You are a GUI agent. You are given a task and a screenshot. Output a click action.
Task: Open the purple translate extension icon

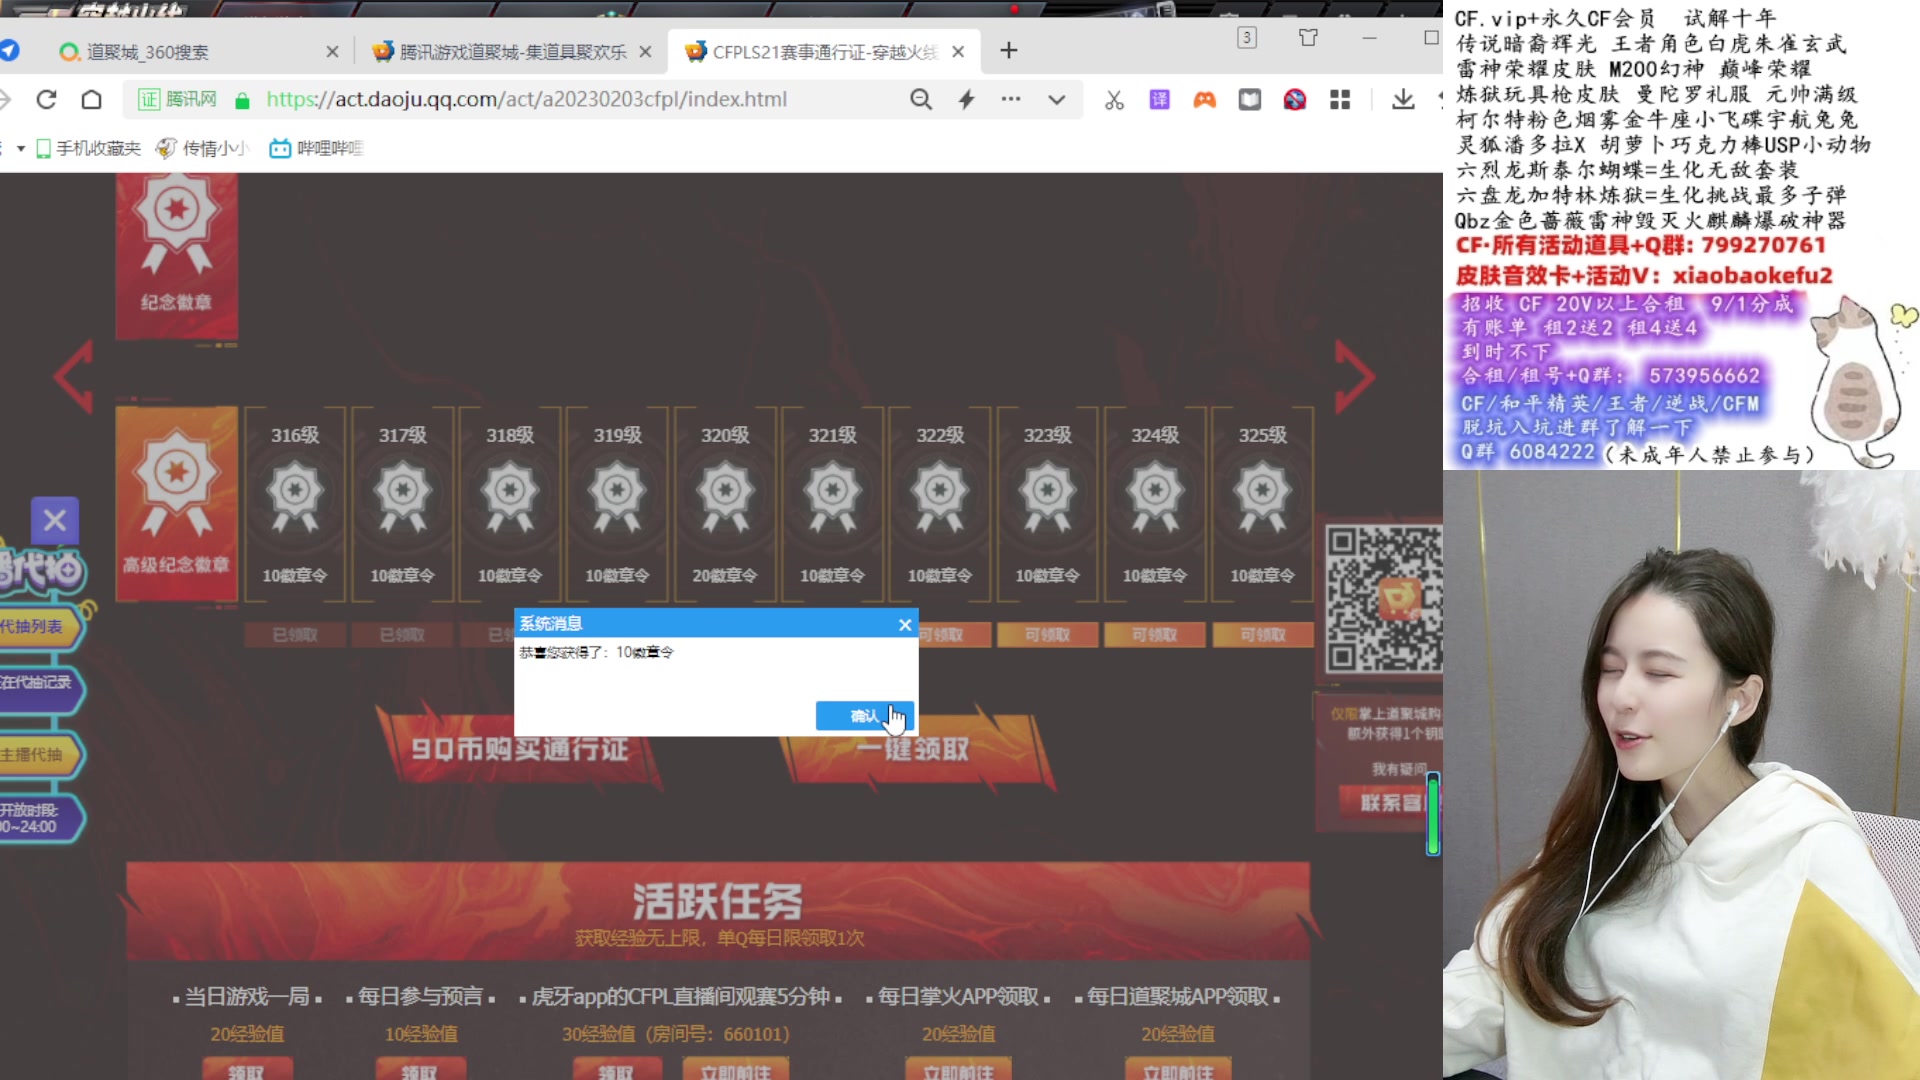point(1159,99)
